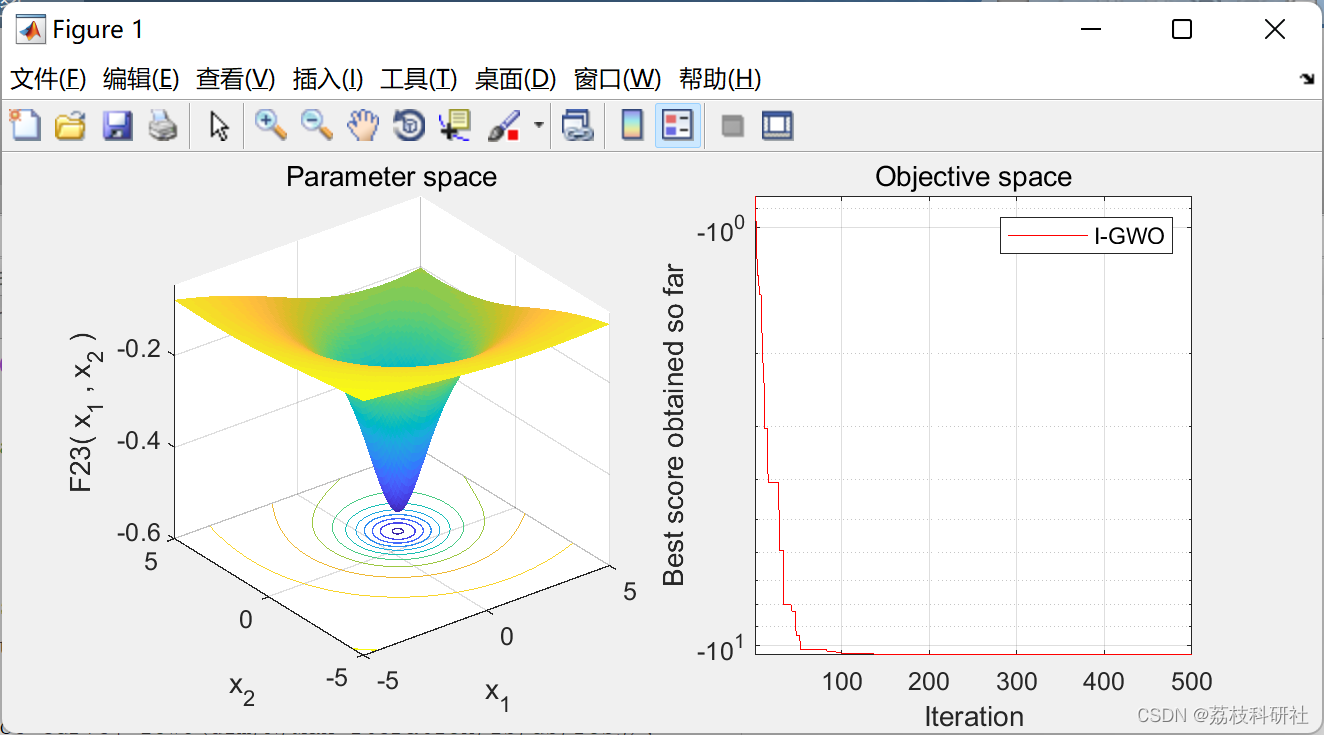1324x735 pixels.
Task: Click the Parameter space plot title
Action: click(391, 177)
